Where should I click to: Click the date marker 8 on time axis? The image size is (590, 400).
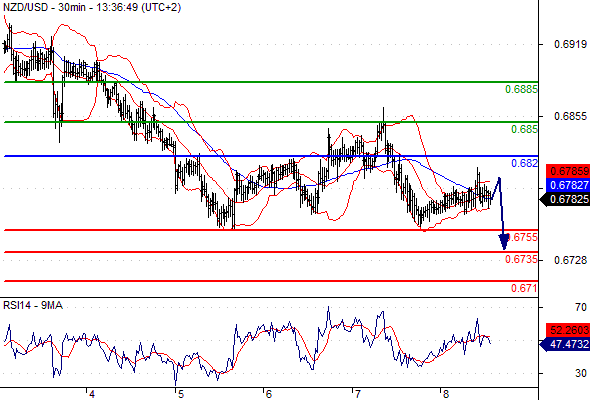(446, 394)
